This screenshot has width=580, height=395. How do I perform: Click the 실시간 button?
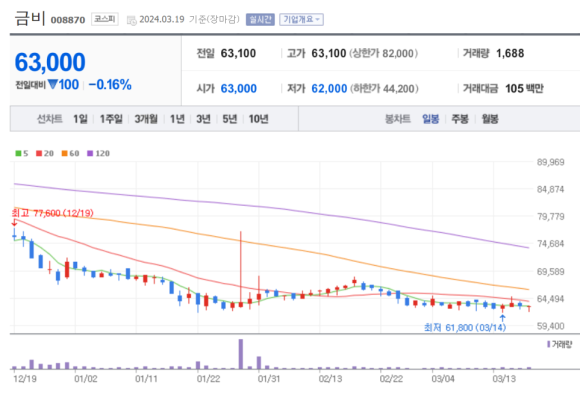260,19
